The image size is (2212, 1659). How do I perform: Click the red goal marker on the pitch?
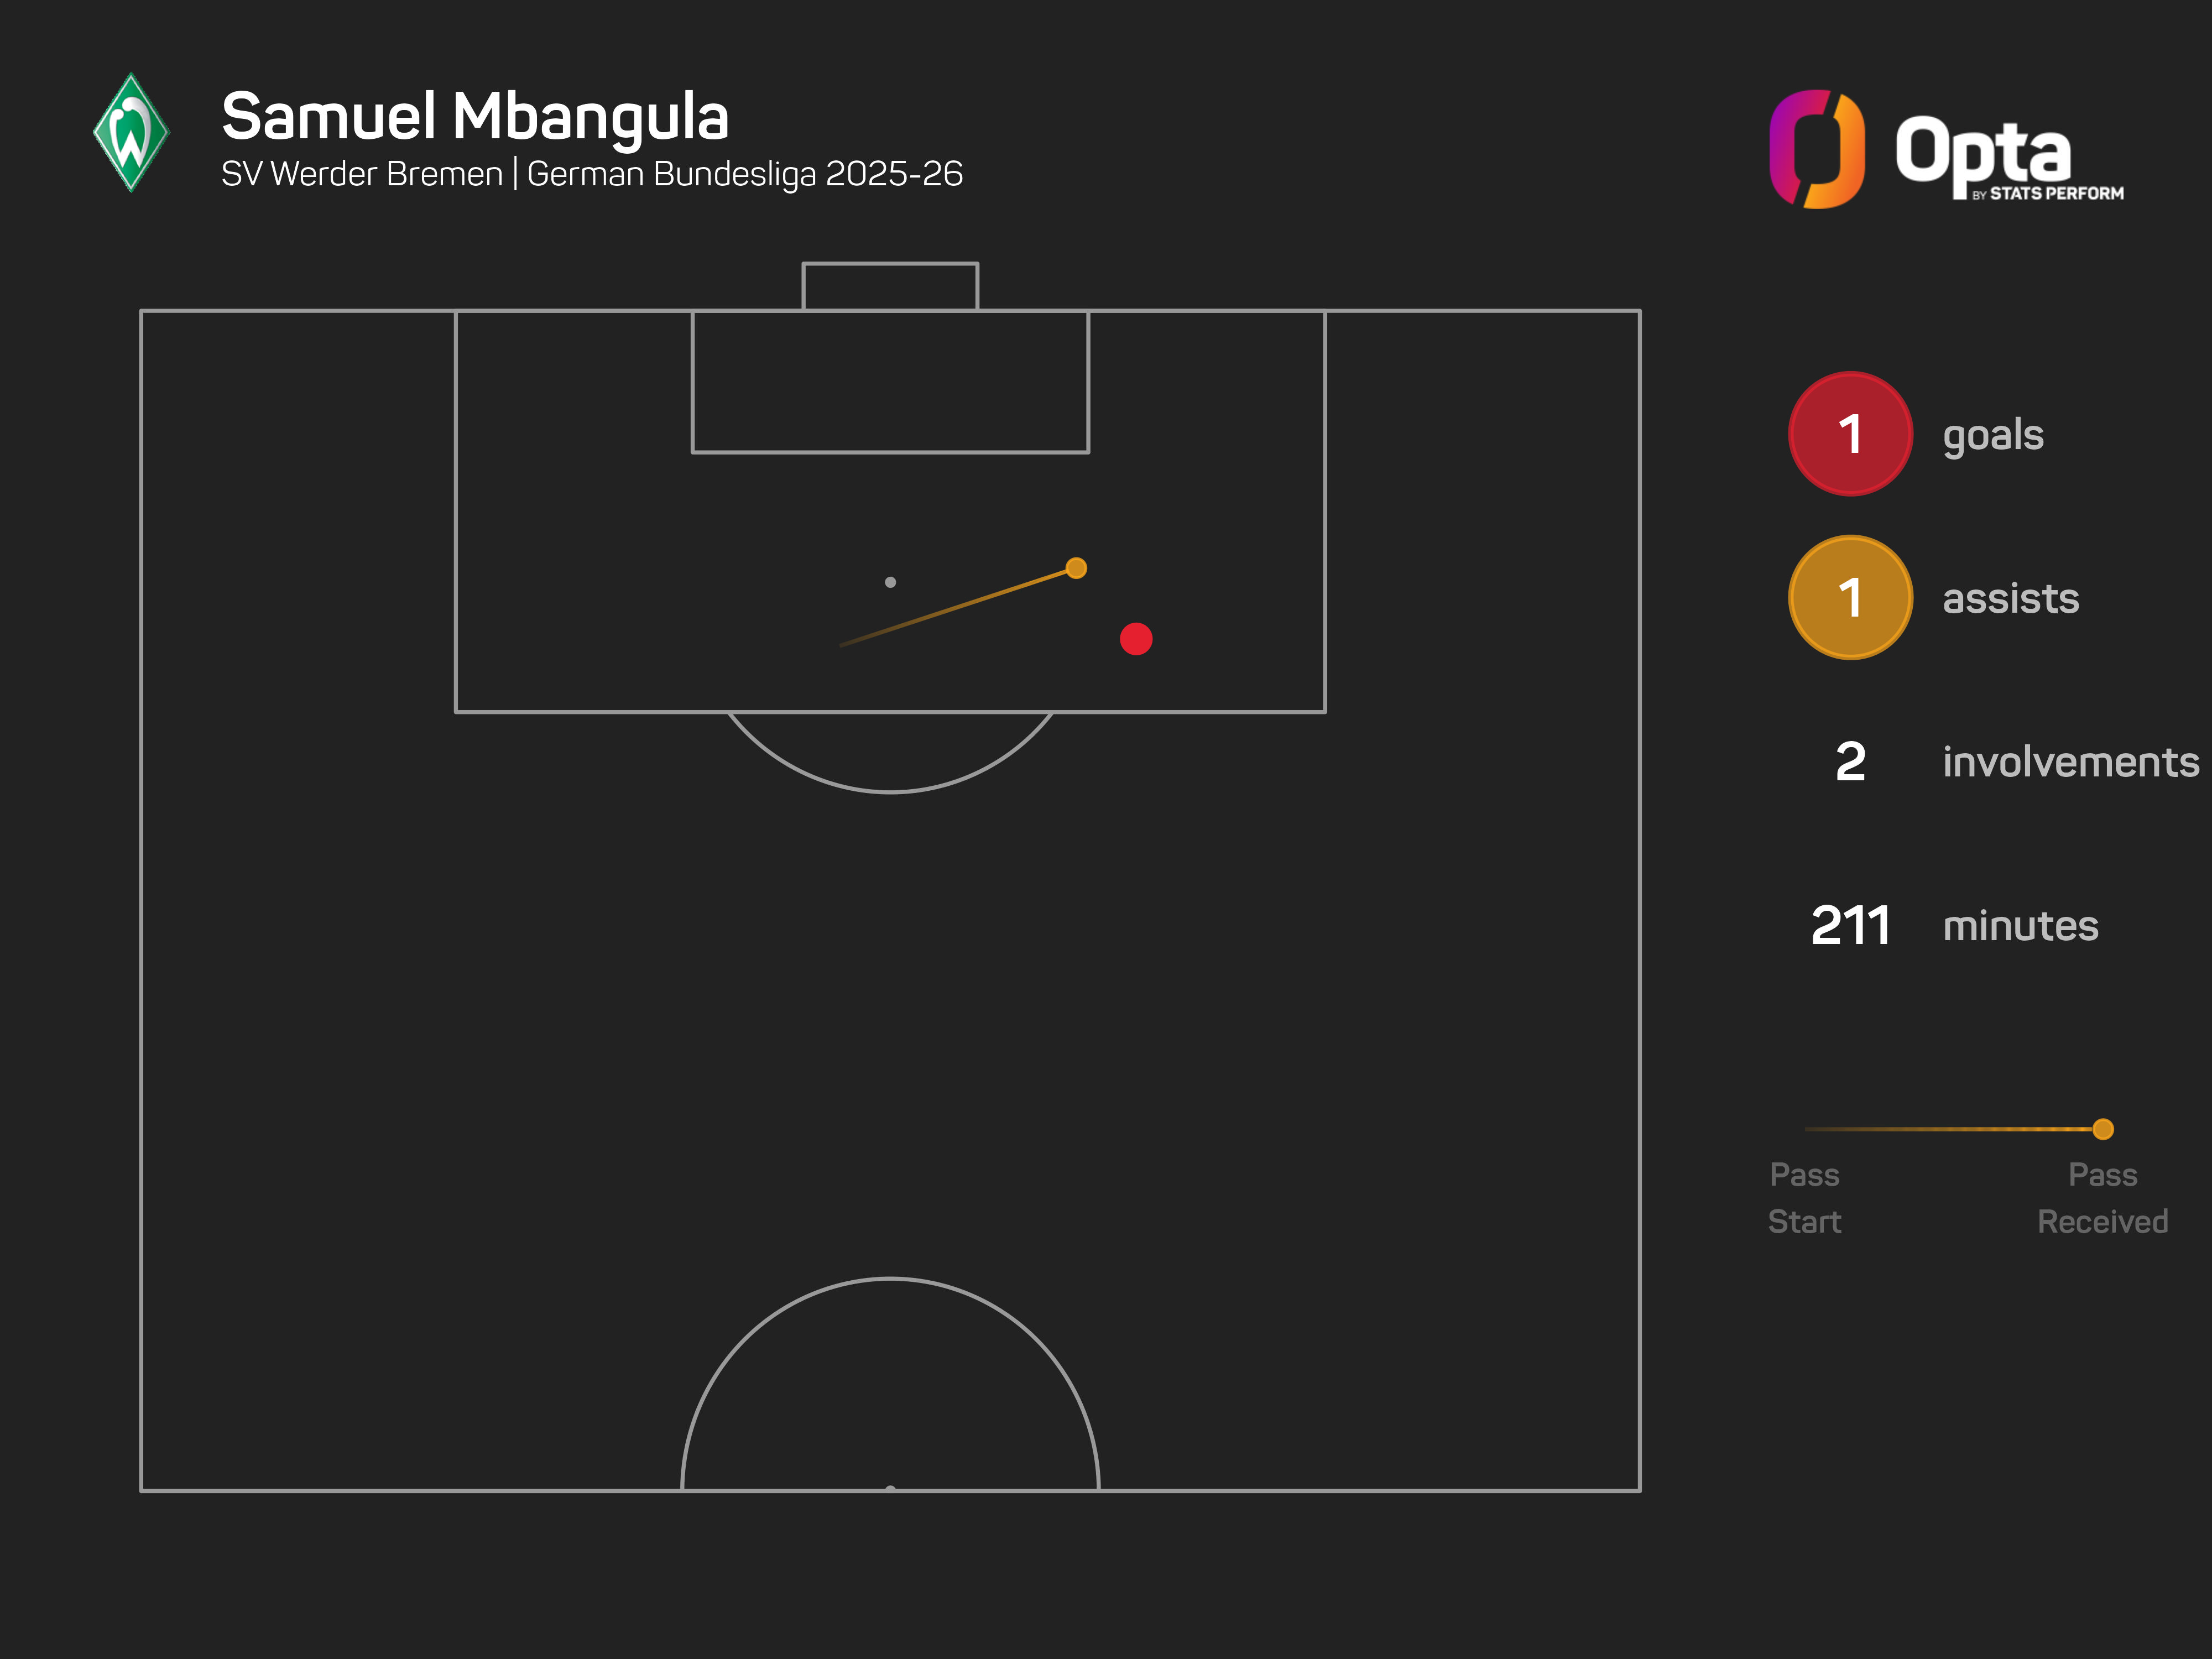point(1136,639)
